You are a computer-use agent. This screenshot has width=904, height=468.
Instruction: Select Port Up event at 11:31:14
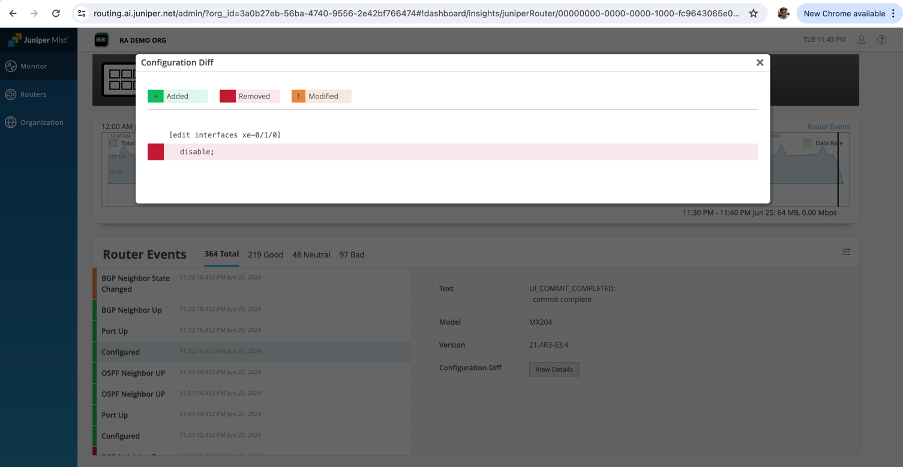tap(251, 415)
